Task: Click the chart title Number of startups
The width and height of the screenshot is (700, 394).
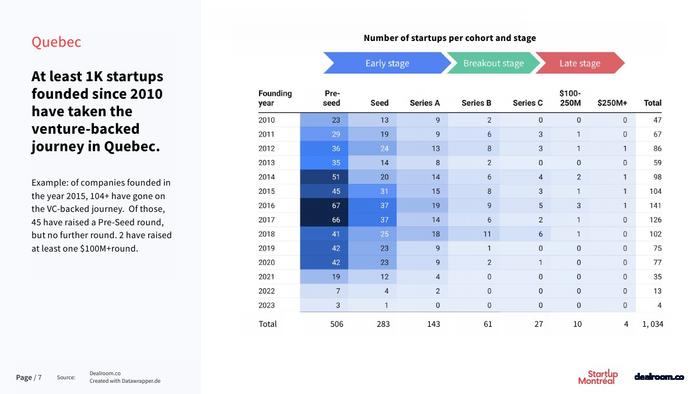Action: [450, 38]
